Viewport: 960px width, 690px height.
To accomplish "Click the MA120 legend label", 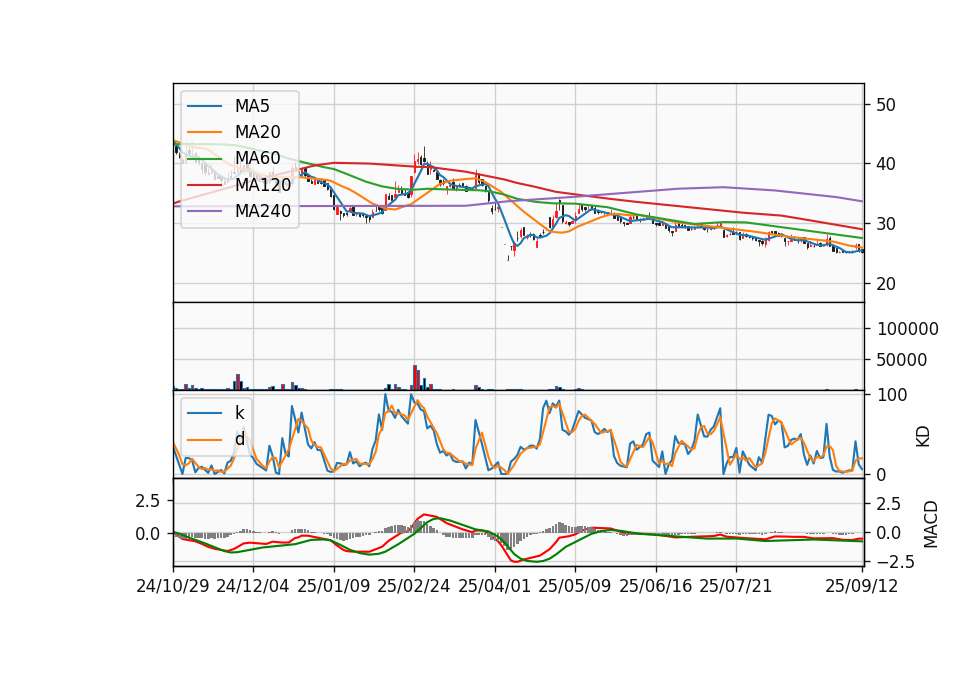I will tap(263, 185).
